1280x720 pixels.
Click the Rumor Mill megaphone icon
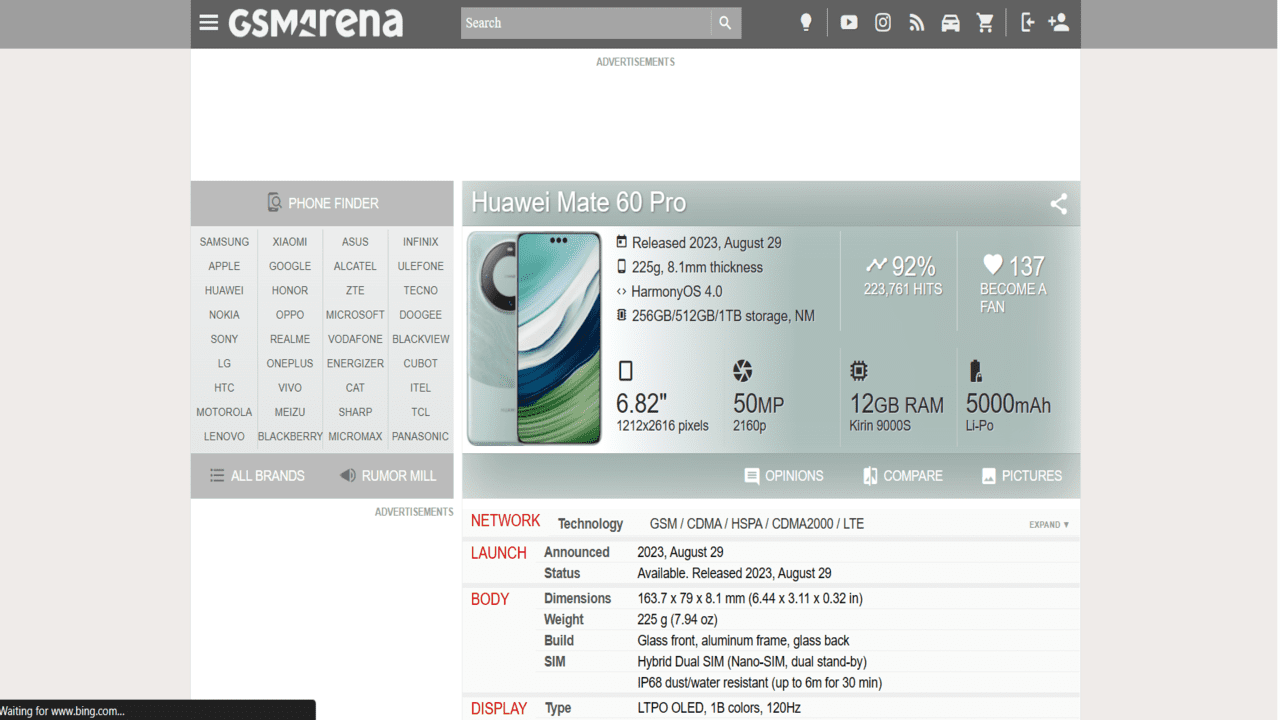[x=347, y=475]
